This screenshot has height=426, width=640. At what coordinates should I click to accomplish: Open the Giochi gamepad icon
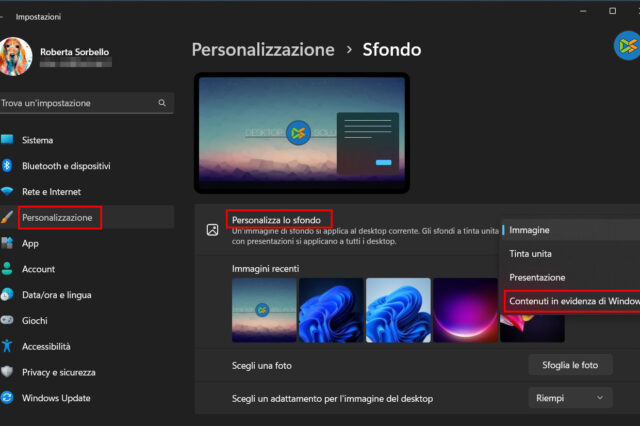click(7, 320)
